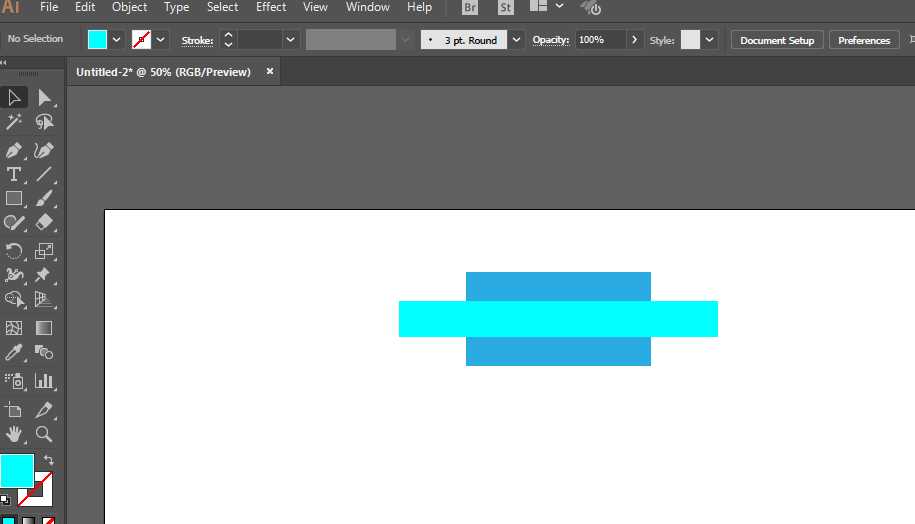Image resolution: width=915 pixels, height=524 pixels.
Task: Open Preferences from the control bar
Action: click(864, 40)
